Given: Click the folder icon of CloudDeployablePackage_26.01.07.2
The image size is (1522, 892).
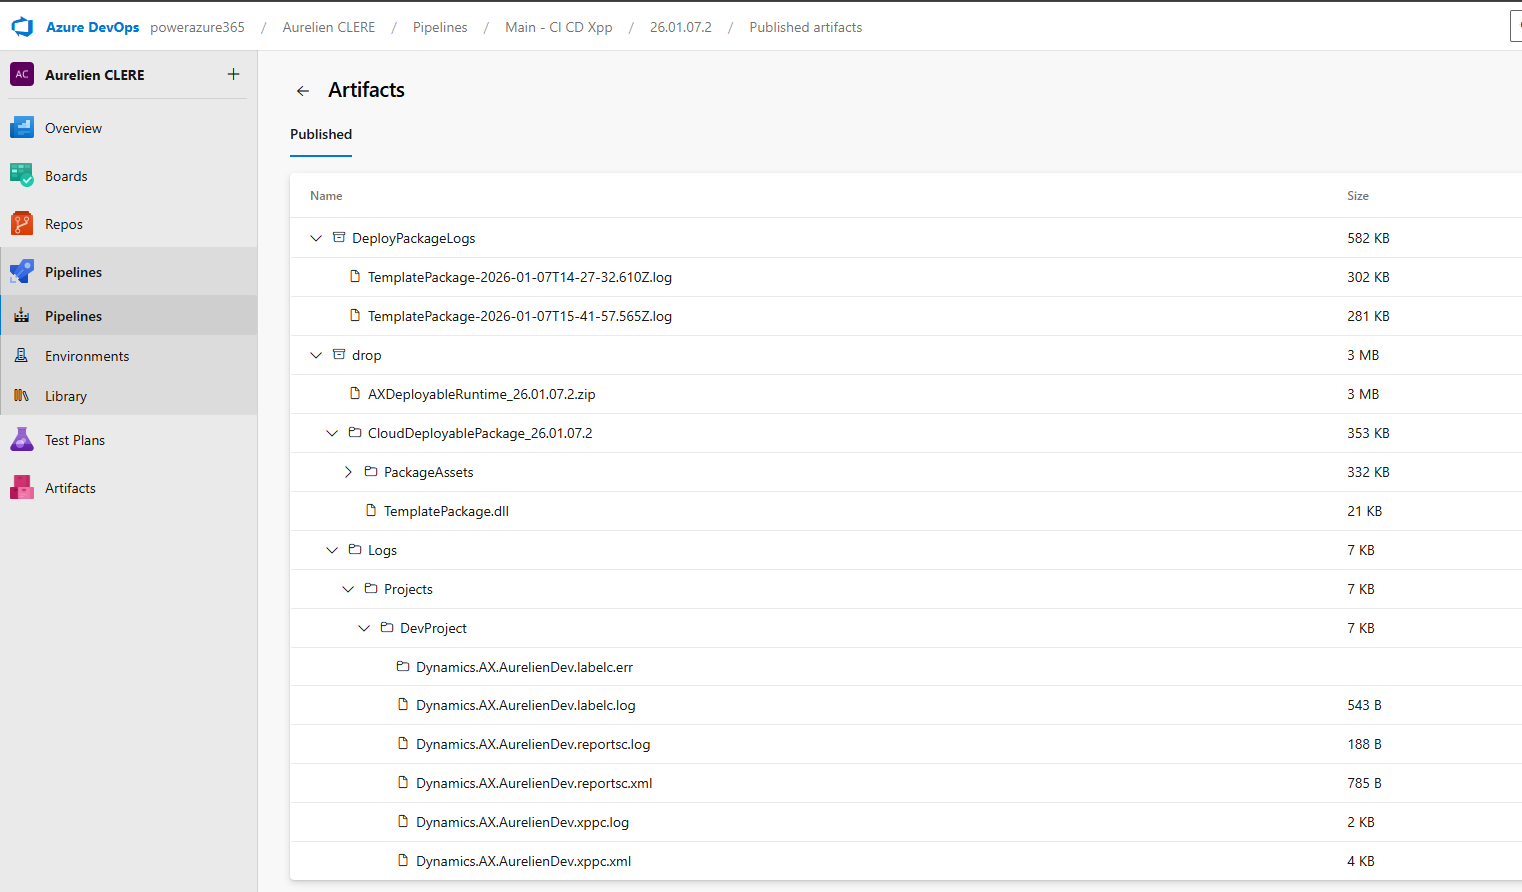Looking at the screenshot, I should [x=355, y=433].
